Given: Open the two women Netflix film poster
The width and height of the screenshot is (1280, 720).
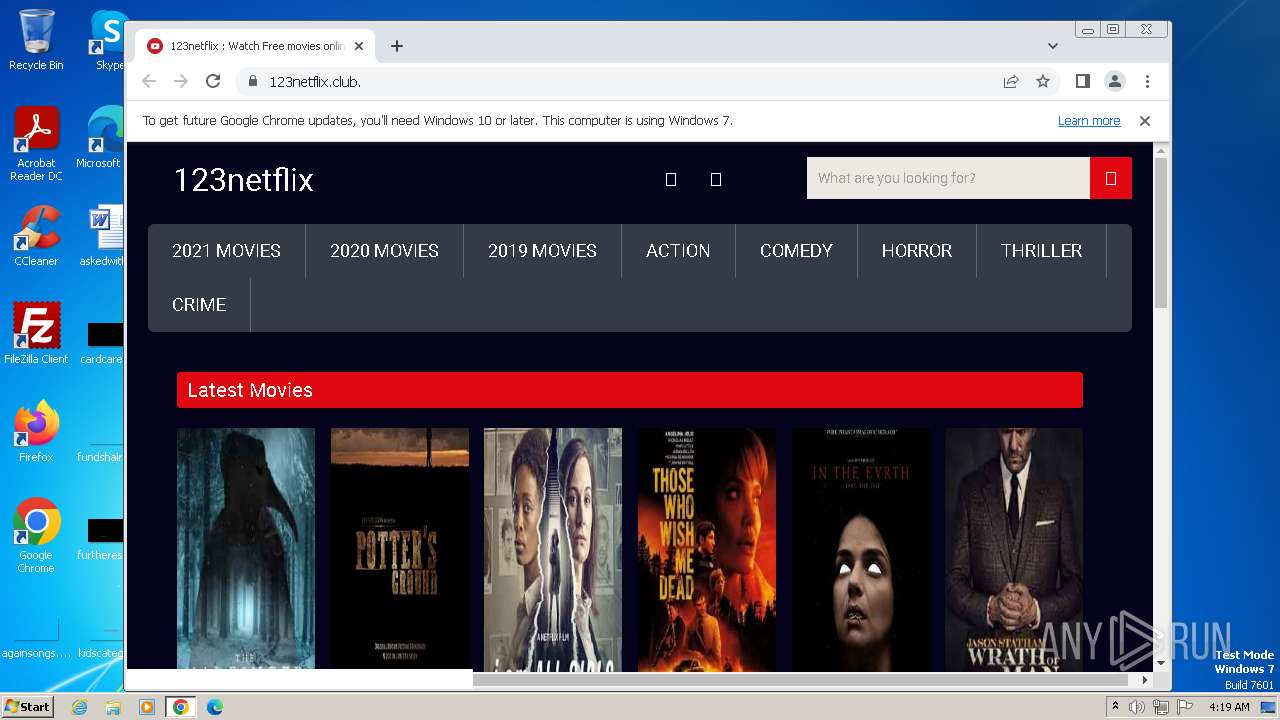Looking at the screenshot, I should (x=553, y=549).
